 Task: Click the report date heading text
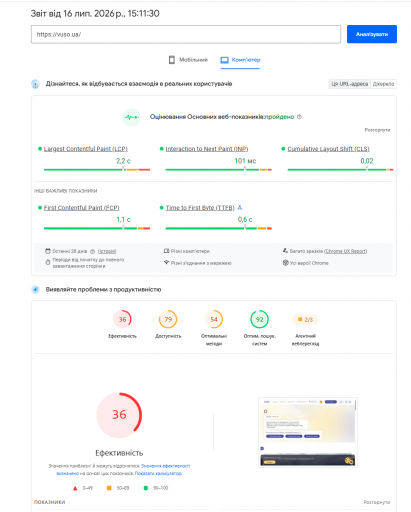95,14
